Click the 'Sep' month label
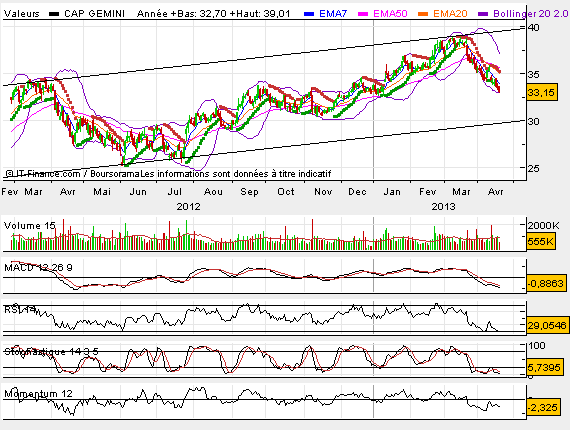570x430 pixels. 249,192
